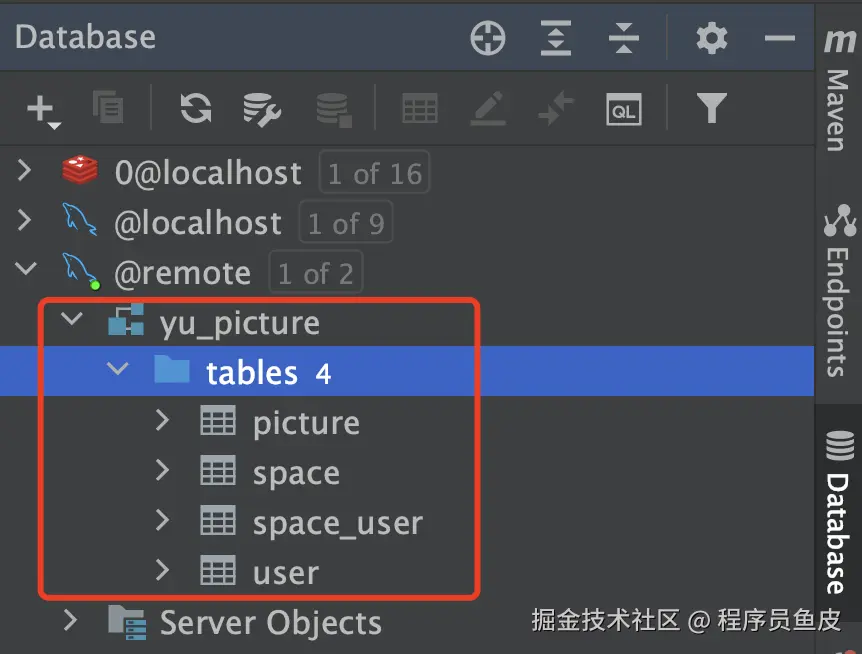The image size is (862, 654).
Task: Collapse the @remote data source
Action: [x=25, y=270]
